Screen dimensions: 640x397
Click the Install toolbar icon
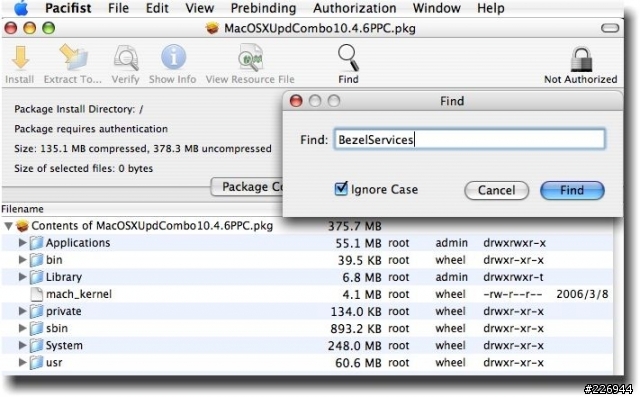click(x=20, y=58)
